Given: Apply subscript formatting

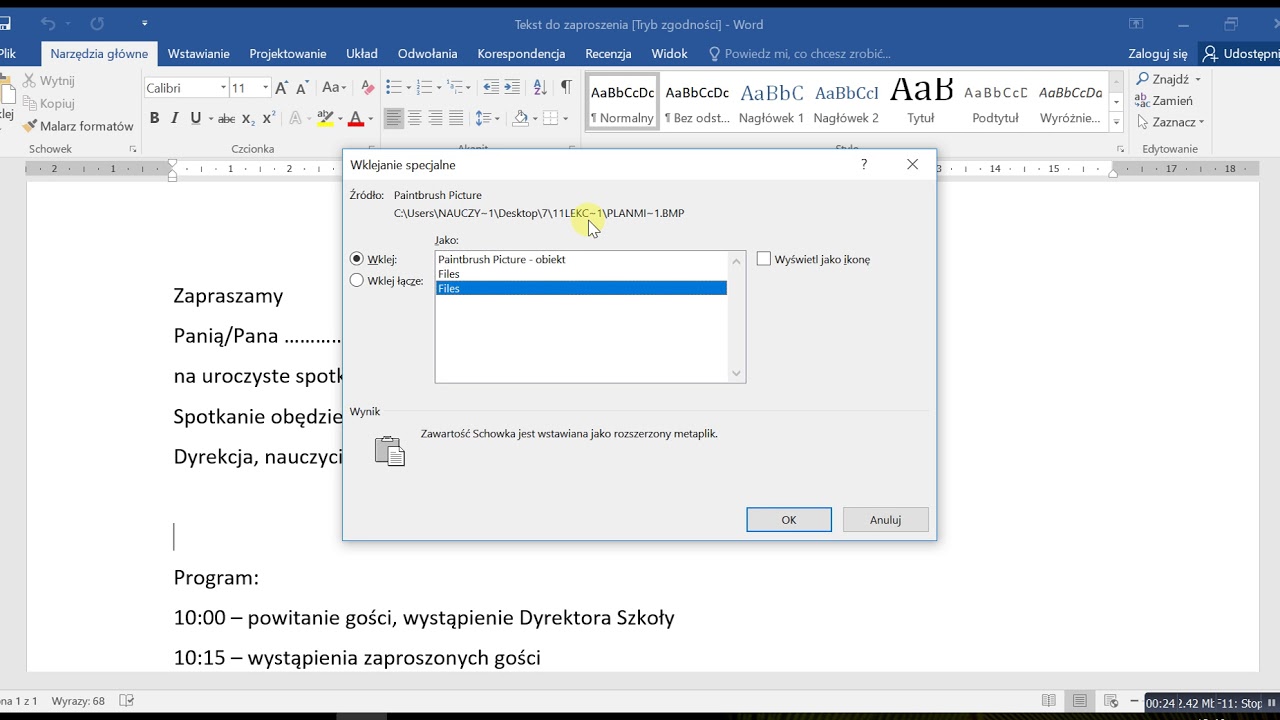Looking at the screenshot, I should point(248,118).
